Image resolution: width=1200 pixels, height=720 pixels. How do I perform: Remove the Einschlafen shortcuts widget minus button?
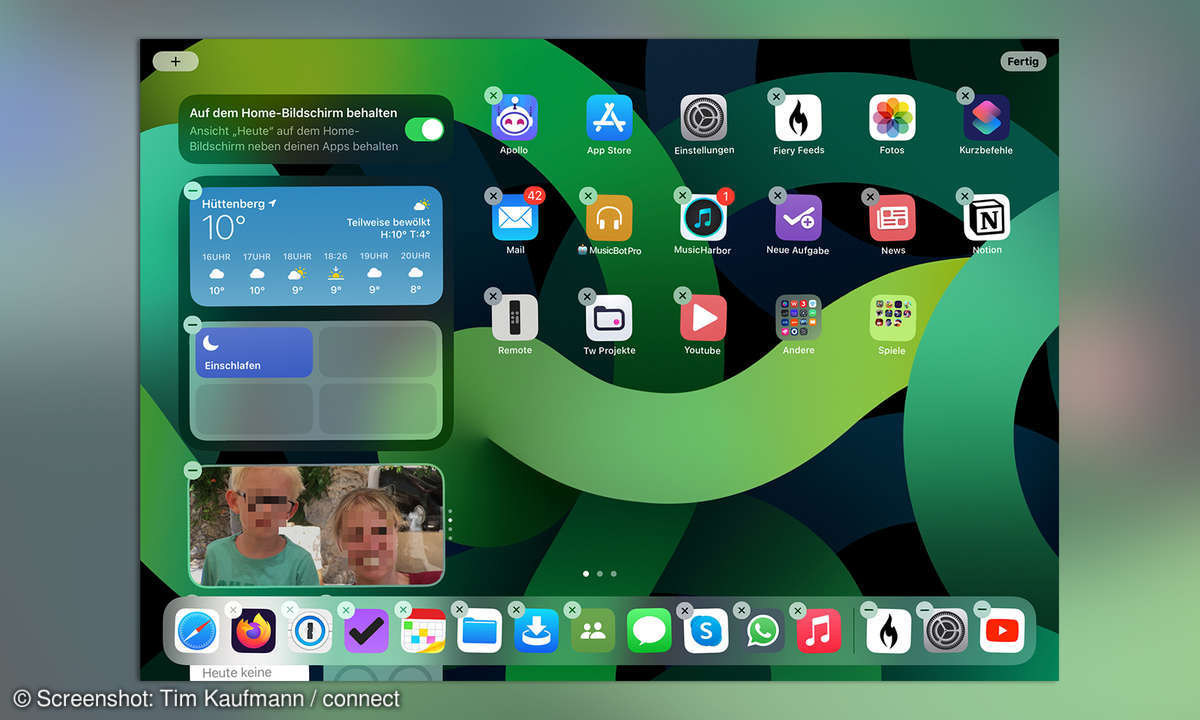pyautogui.click(x=193, y=325)
